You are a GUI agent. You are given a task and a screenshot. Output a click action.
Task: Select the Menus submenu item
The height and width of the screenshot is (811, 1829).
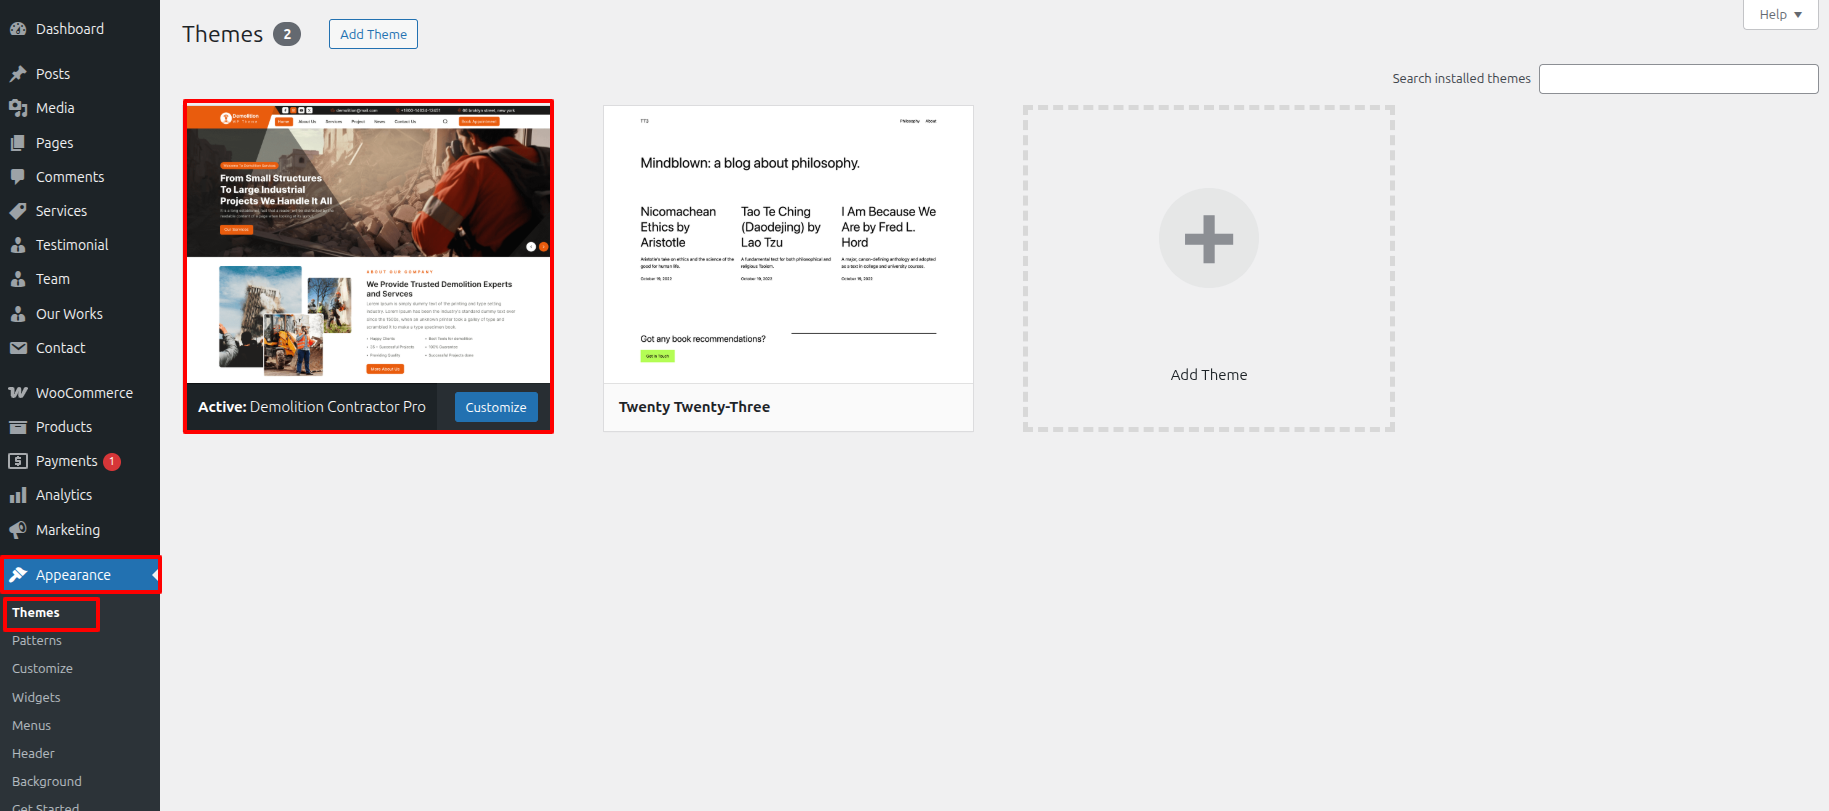(x=31, y=725)
